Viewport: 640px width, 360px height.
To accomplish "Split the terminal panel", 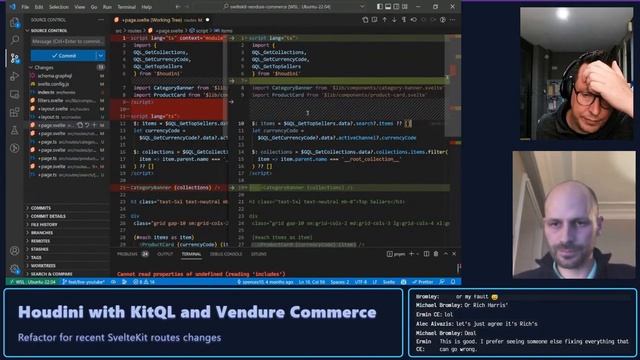I will [x=426, y=254].
